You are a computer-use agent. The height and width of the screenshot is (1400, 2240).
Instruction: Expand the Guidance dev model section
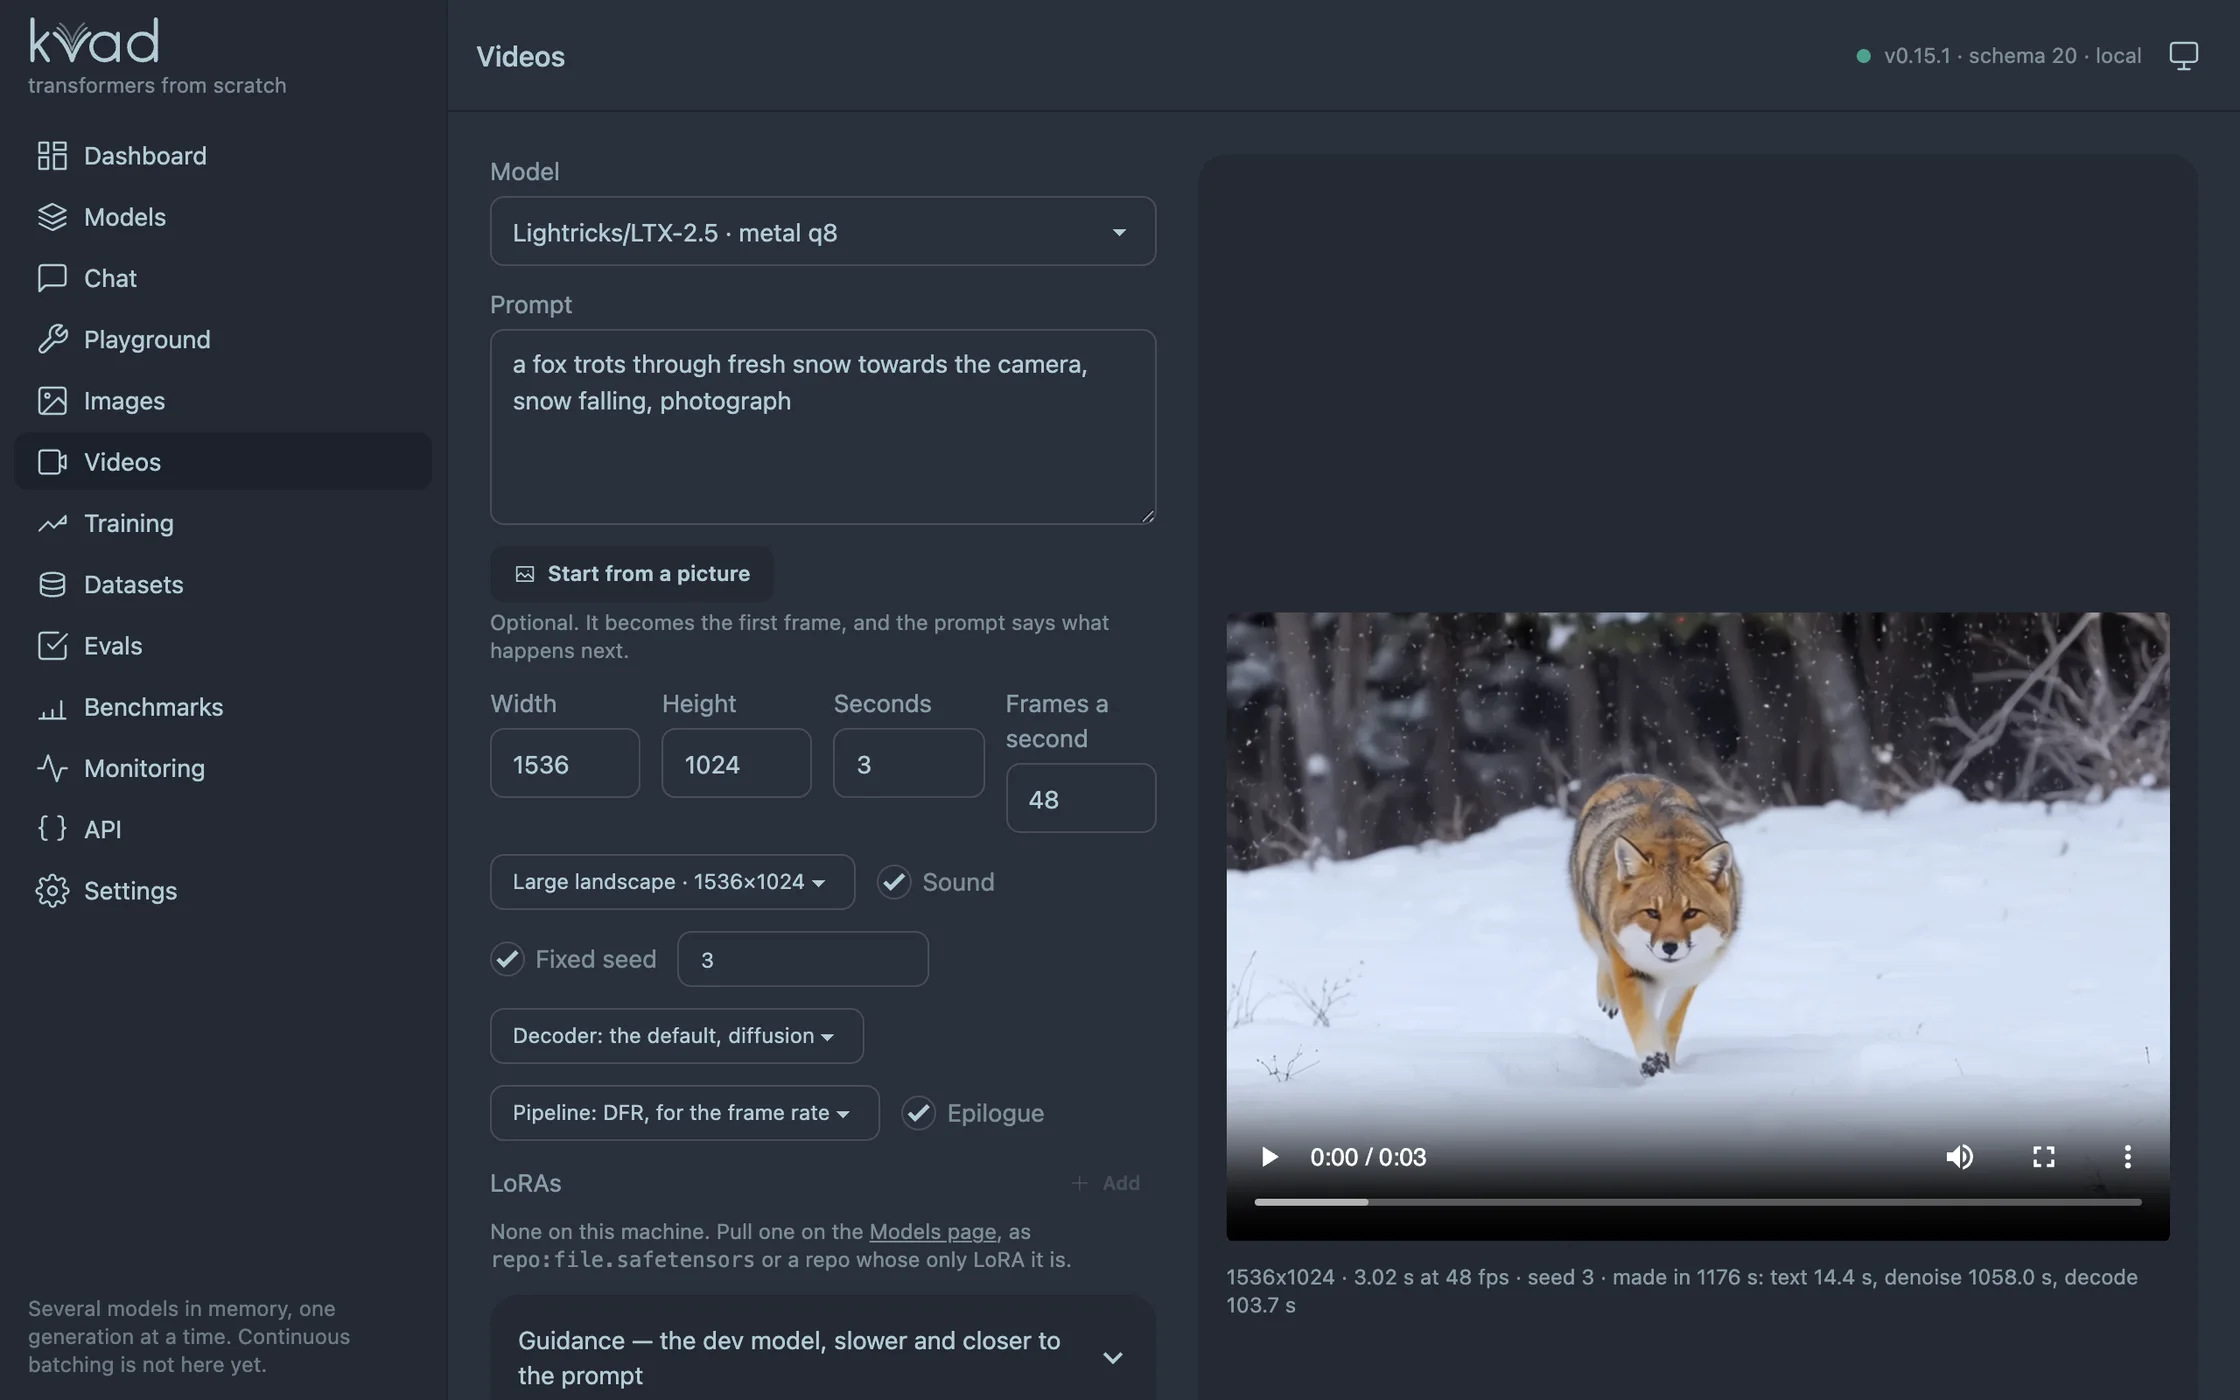[822, 1358]
